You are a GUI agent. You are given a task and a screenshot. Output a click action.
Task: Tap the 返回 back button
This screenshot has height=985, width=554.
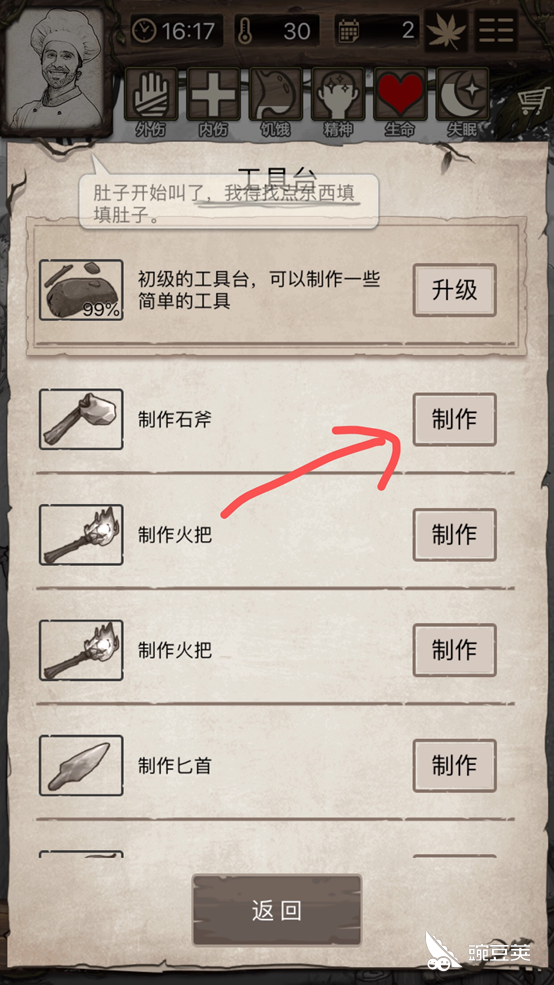tap(277, 910)
